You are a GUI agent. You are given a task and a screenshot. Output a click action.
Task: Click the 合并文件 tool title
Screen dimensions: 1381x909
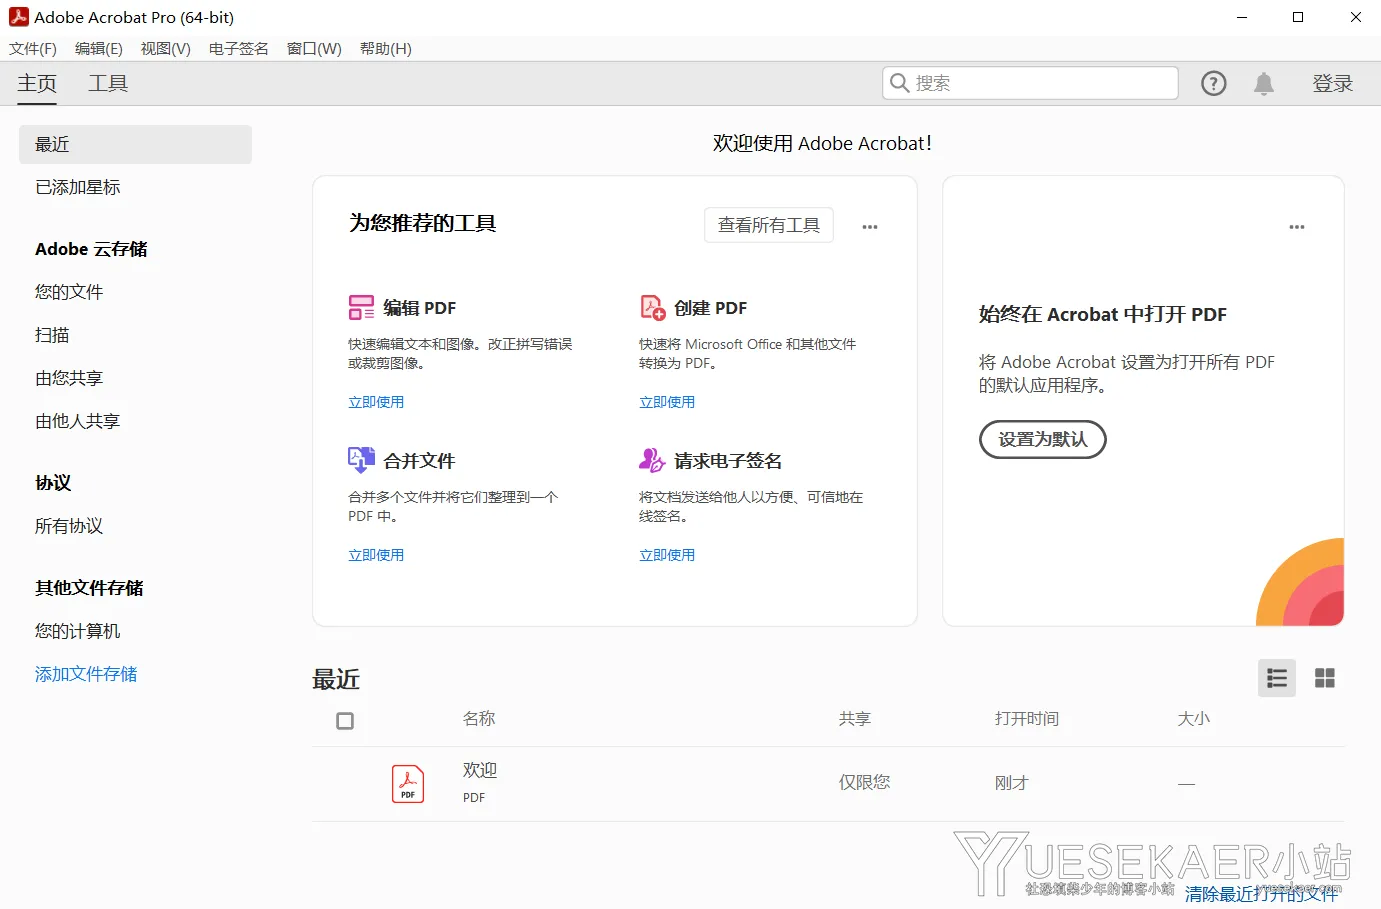pos(419,461)
